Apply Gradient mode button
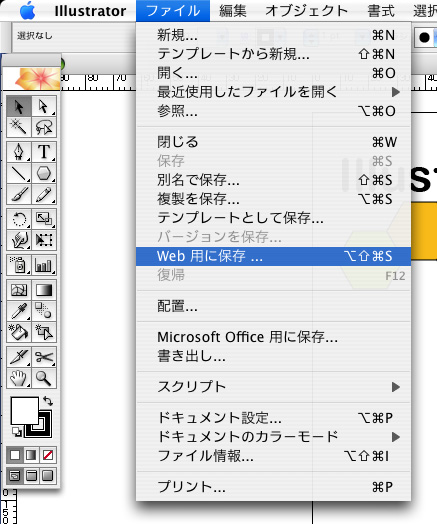Viewport: 437px width, 524px height. (31, 455)
